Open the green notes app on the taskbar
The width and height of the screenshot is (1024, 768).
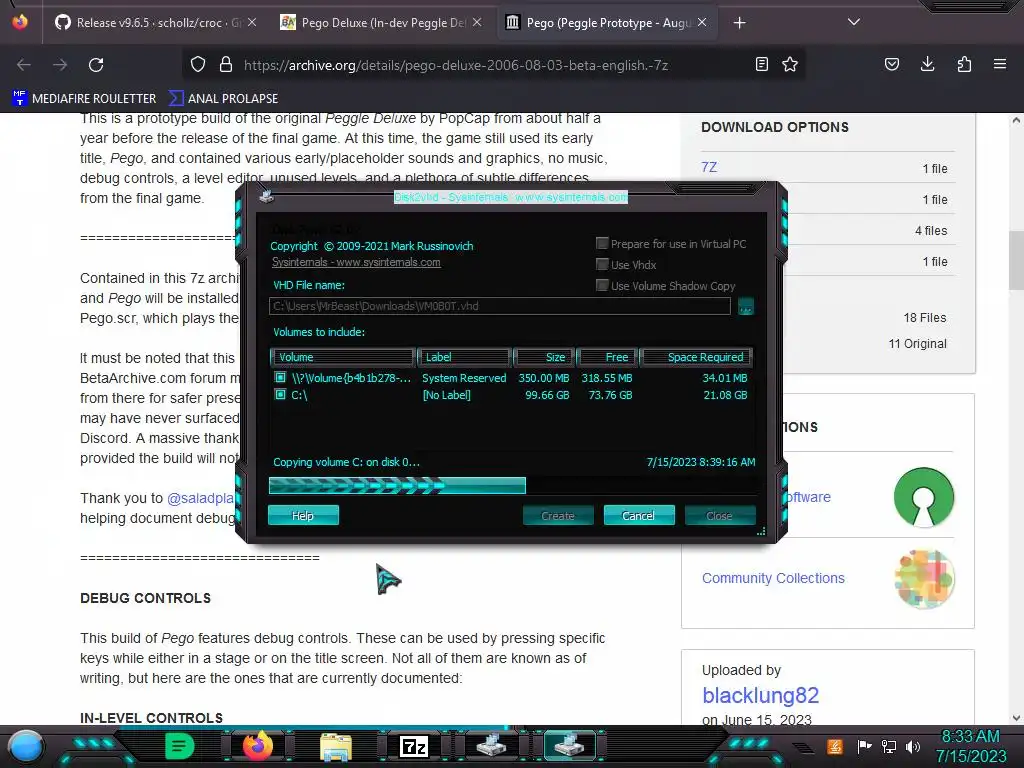click(x=180, y=746)
